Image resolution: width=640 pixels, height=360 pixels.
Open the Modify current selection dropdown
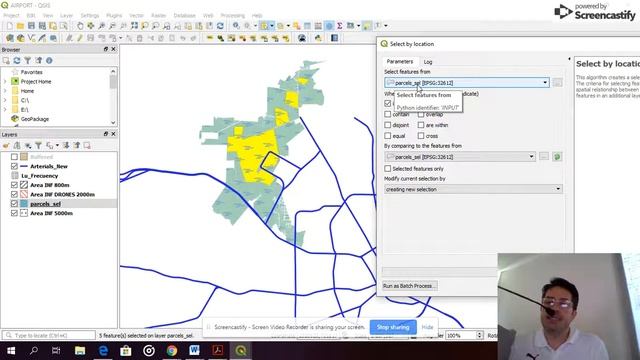[x=473, y=189]
